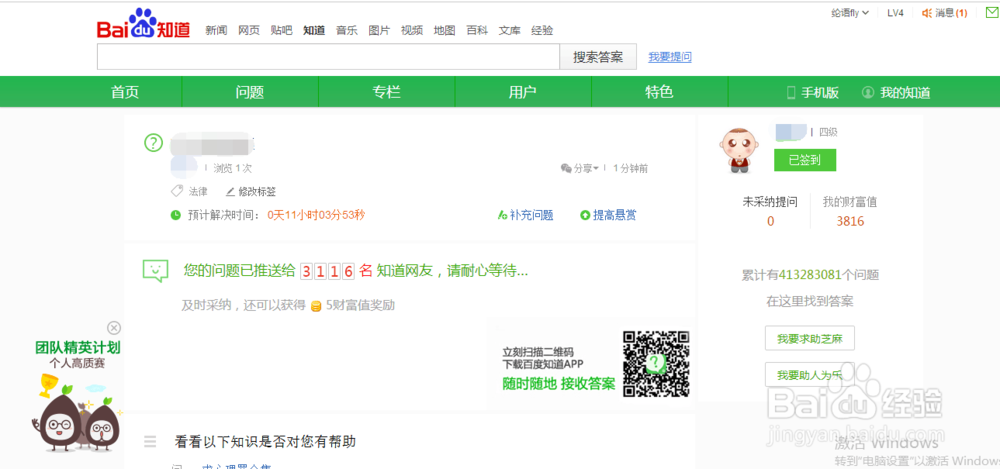This screenshot has width=1000, height=469.
Task: Click the 图片 top navigation link
Action: tap(379, 30)
